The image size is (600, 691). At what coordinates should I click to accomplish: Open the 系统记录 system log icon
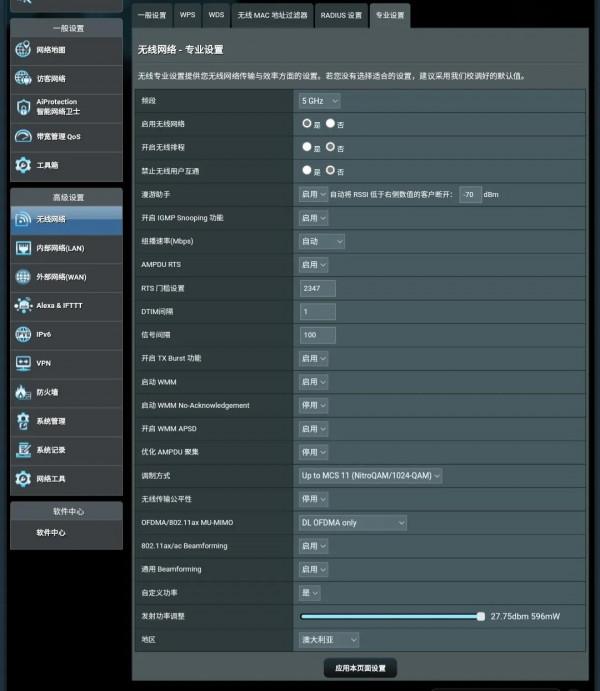(23, 450)
